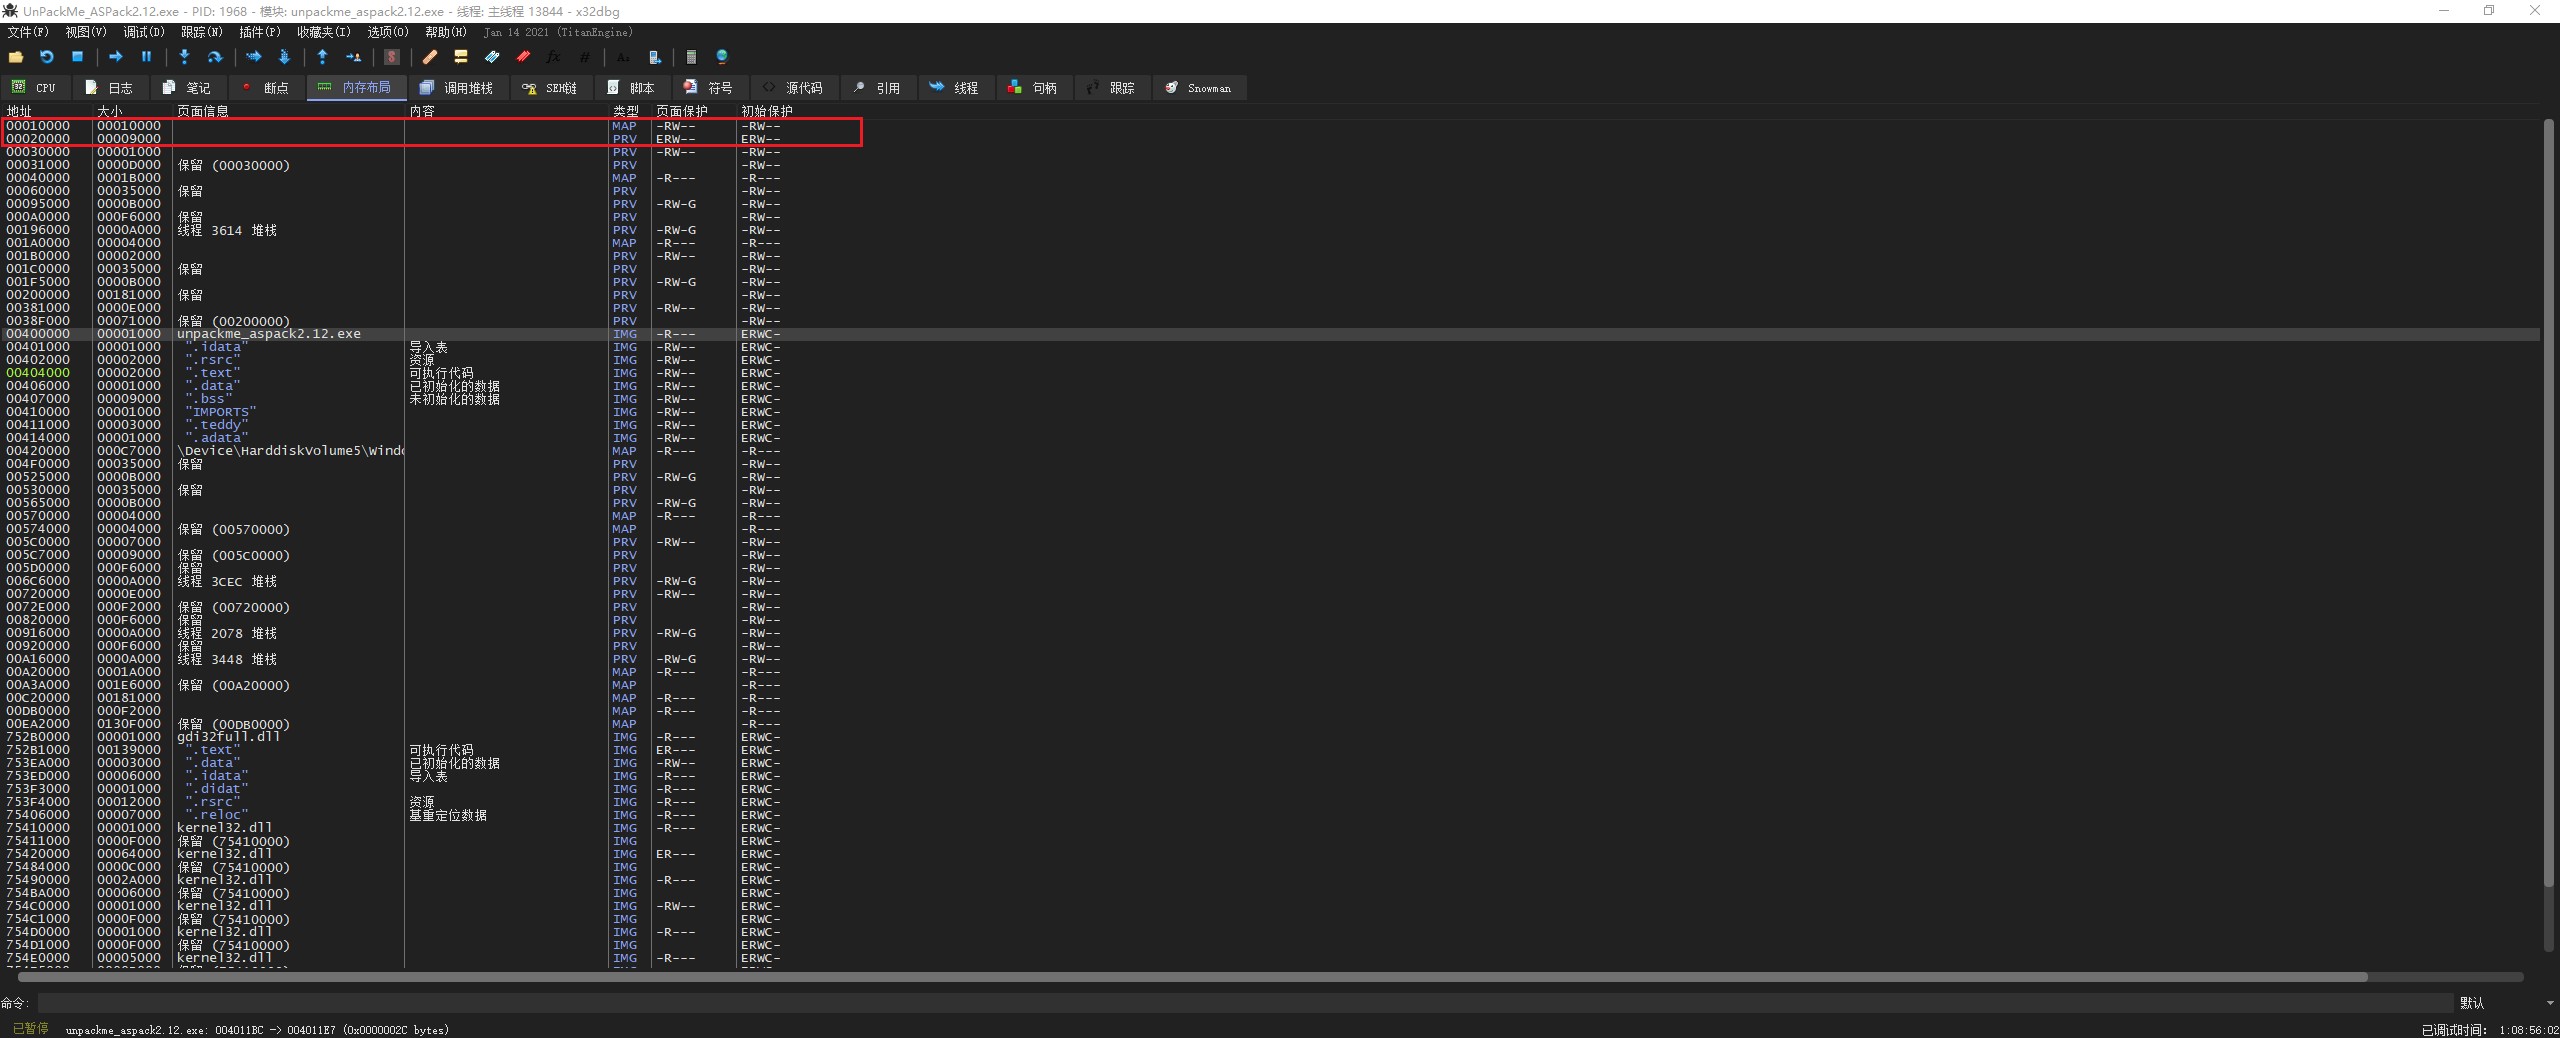2560x1038 pixels.
Task: Open the Scylla plugin icon
Action: pos(392,57)
